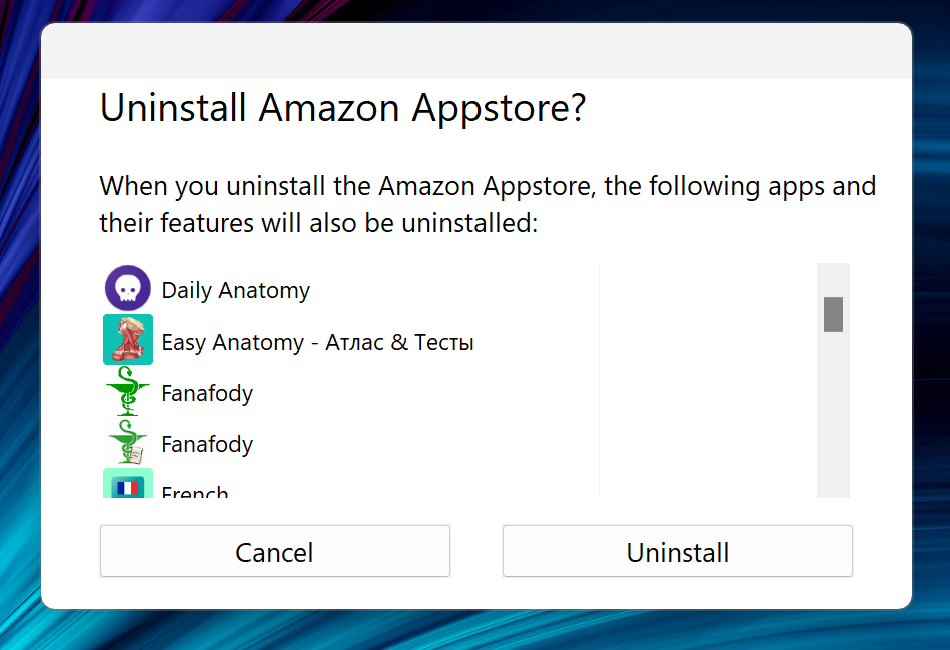Click the scrollbar track below the thumb
950x650 pixels.
pyautogui.click(x=832, y=420)
